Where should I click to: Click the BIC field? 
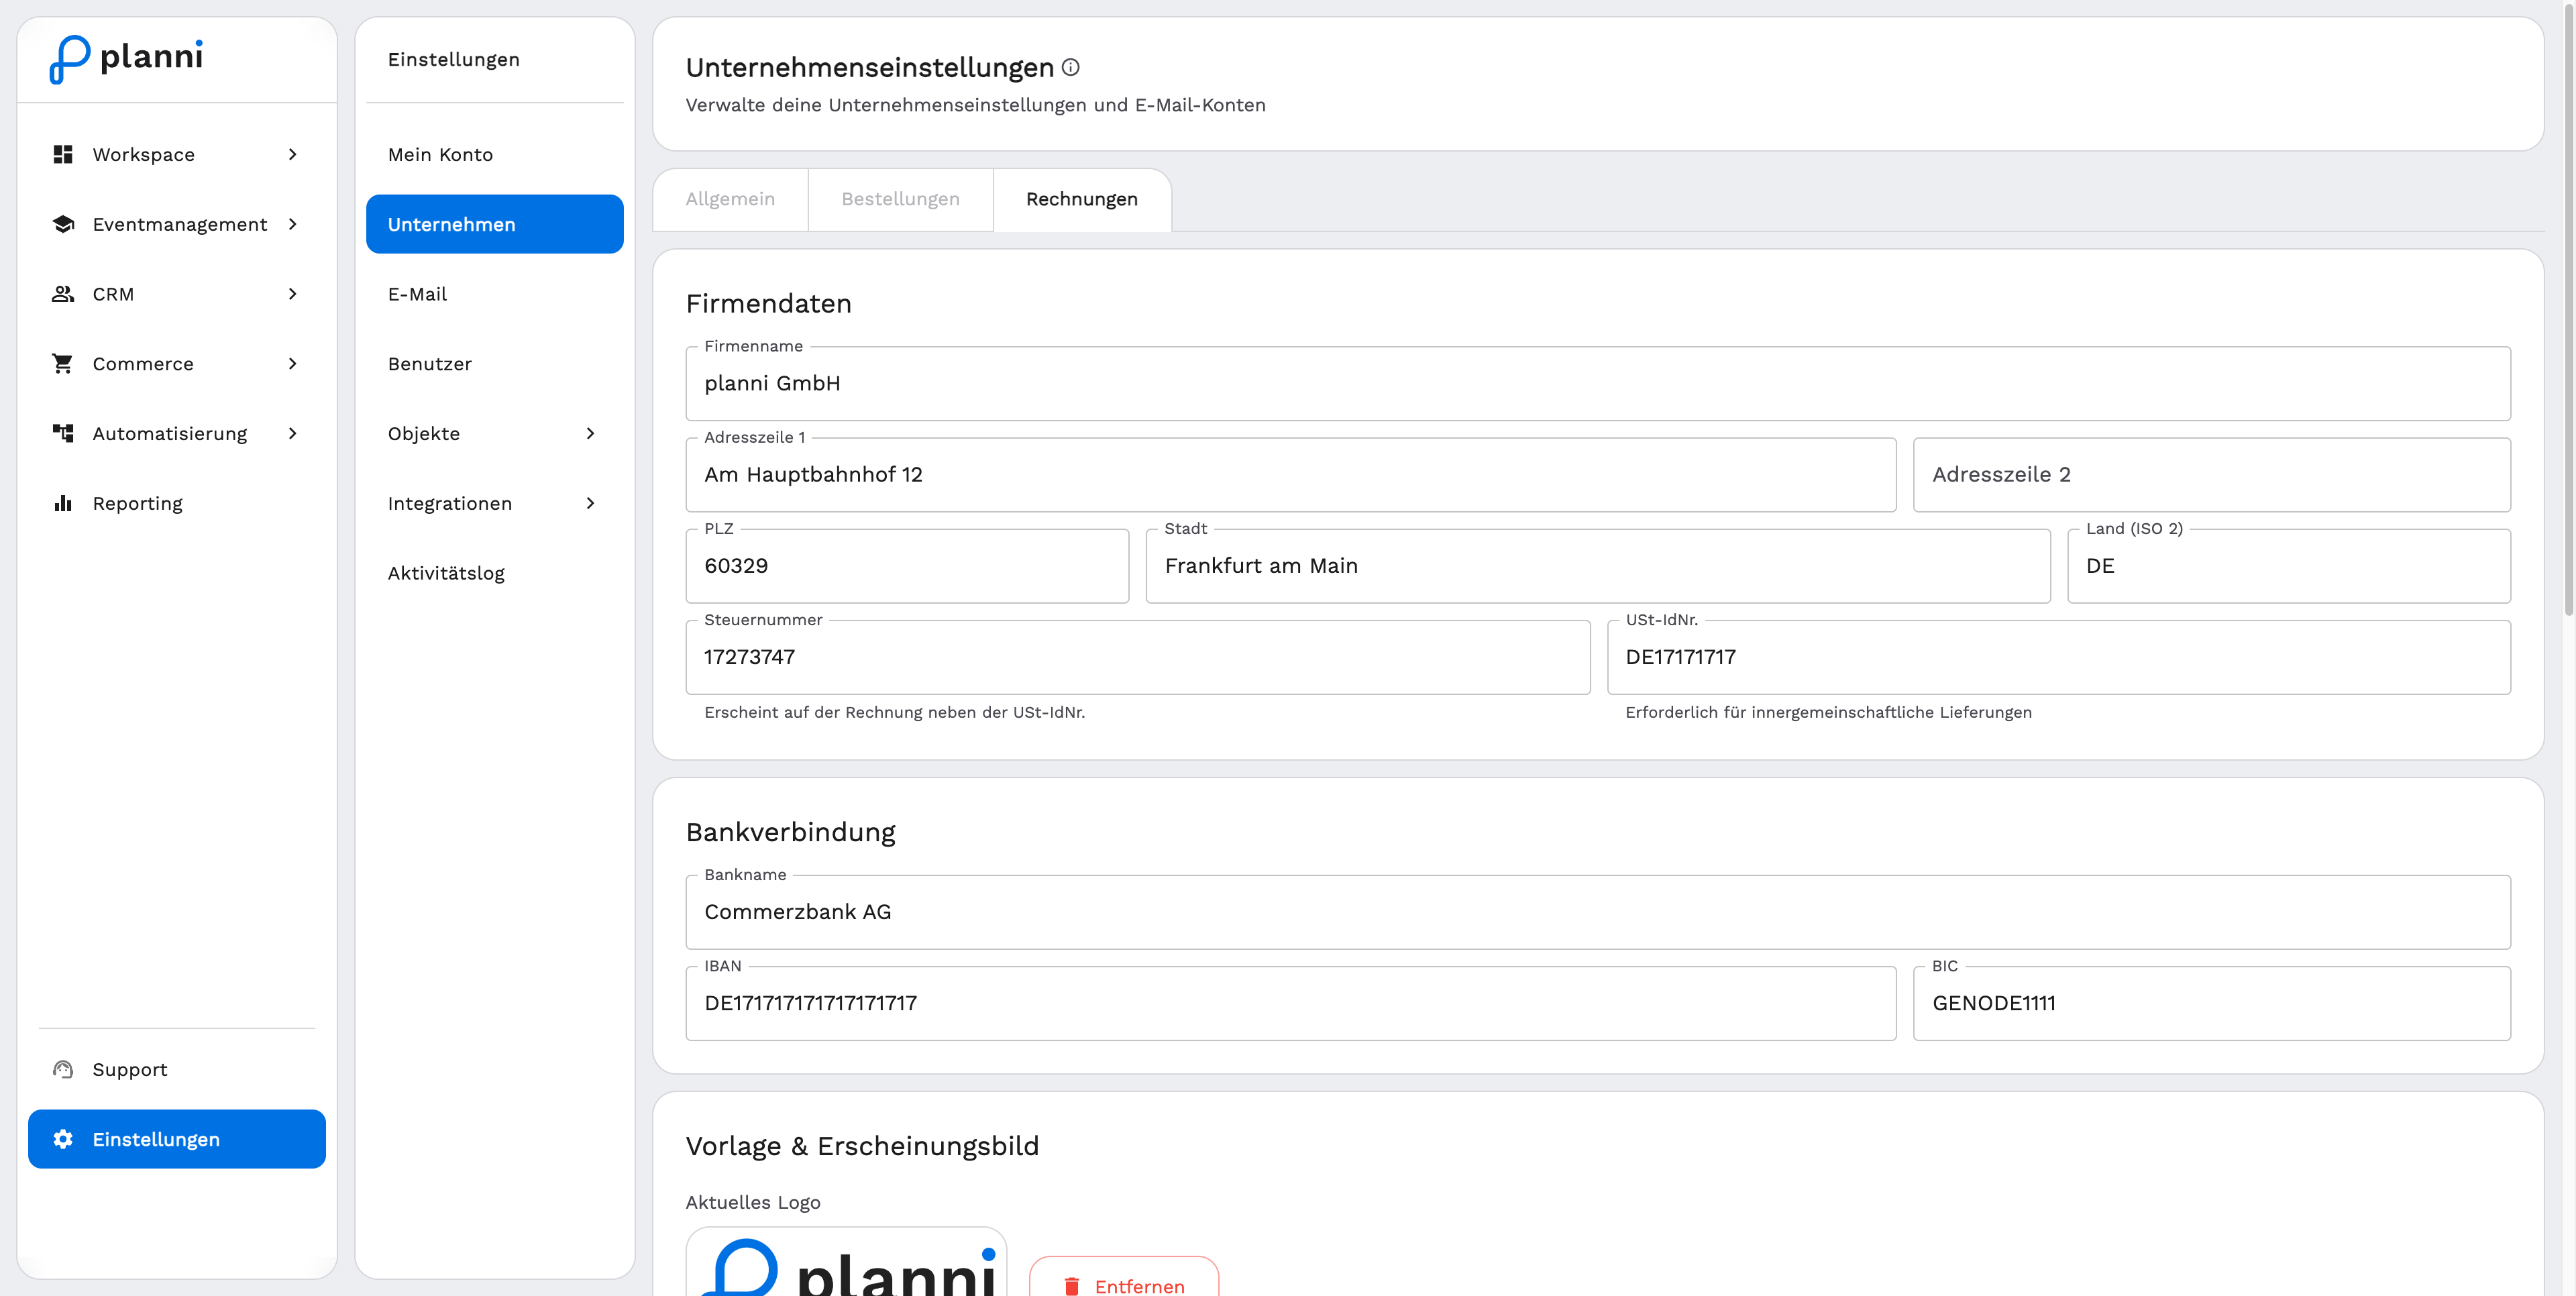point(2212,1003)
